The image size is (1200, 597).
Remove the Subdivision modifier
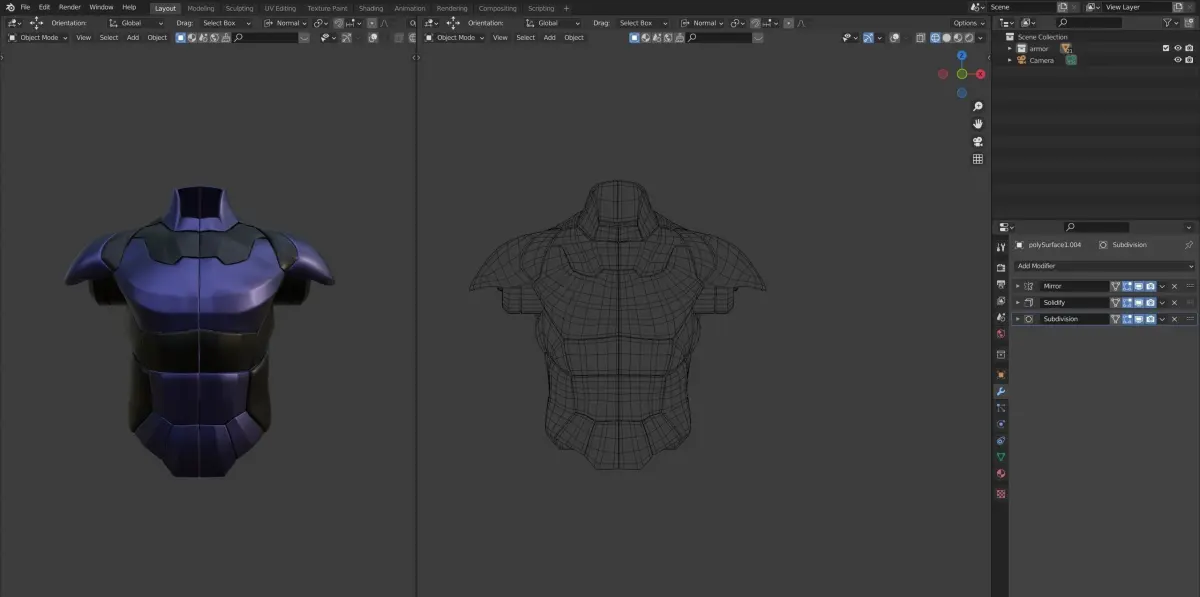click(x=1175, y=319)
